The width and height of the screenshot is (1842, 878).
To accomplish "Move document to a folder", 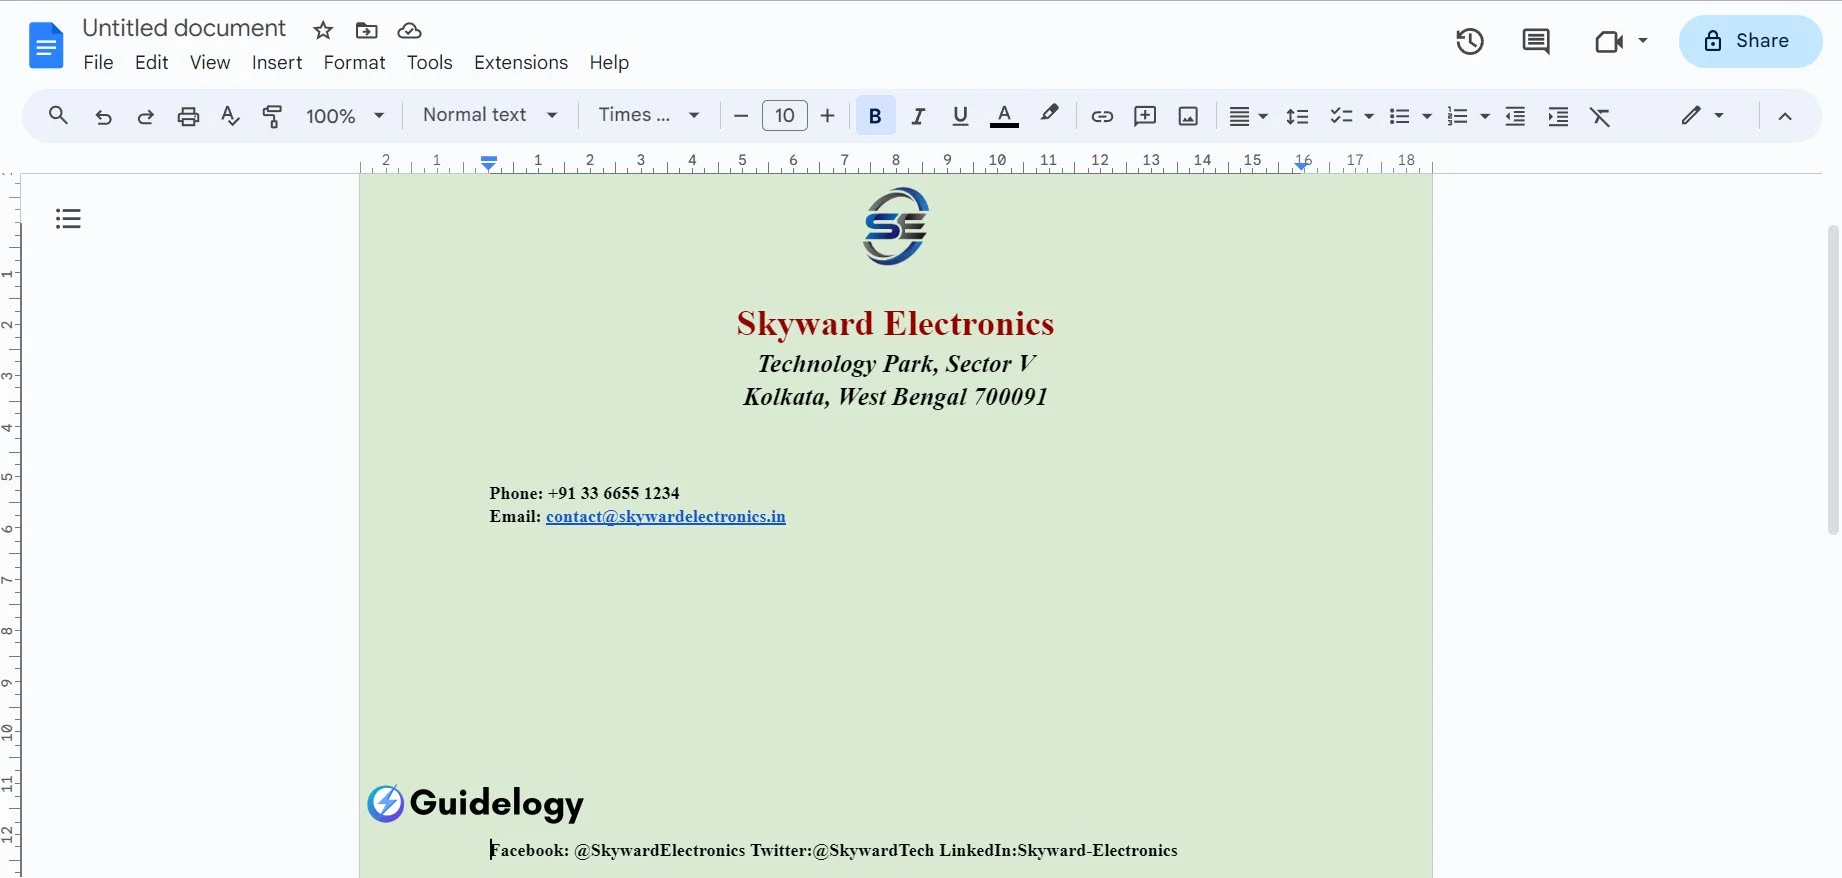I will [367, 30].
